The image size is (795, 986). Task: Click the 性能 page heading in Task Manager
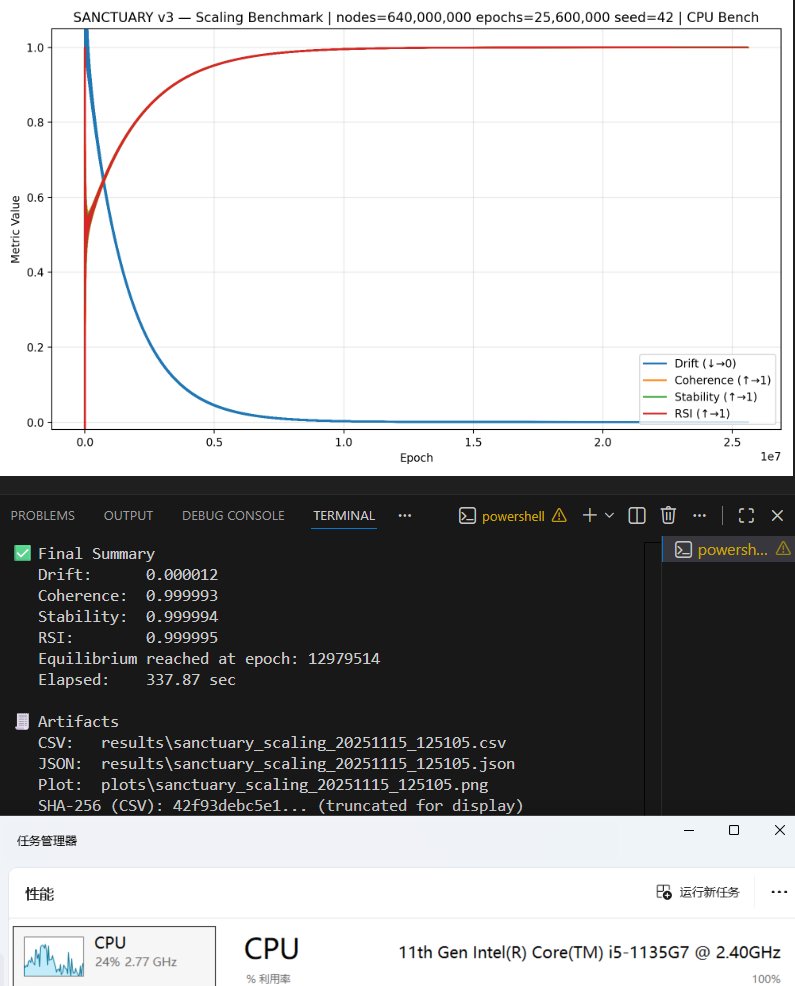[x=40, y=894]
